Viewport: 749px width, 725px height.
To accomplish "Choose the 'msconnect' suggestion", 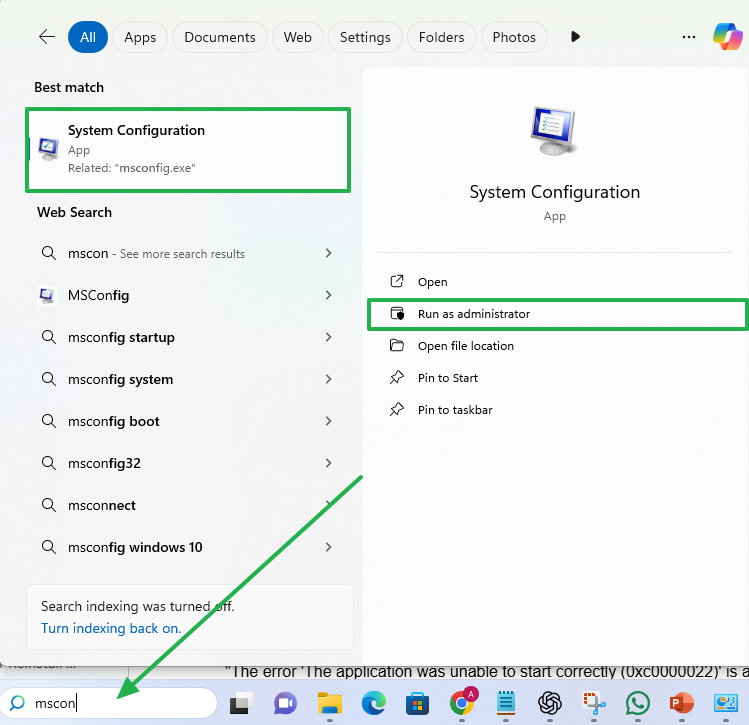I will point(188,505).
